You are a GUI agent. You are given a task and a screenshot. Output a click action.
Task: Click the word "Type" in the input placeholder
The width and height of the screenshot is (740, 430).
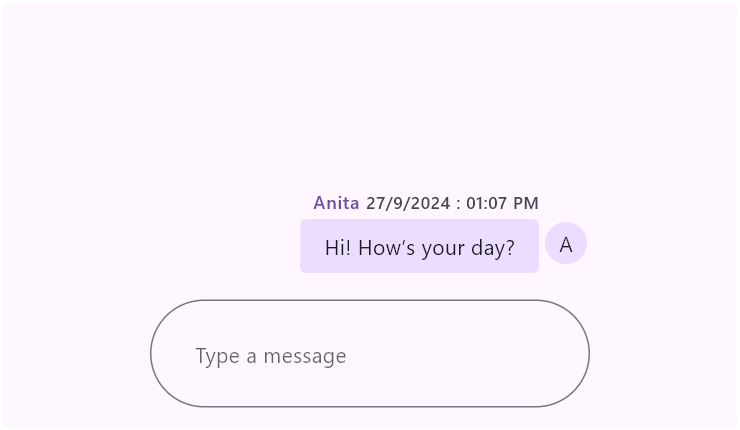tap(216, 356)
